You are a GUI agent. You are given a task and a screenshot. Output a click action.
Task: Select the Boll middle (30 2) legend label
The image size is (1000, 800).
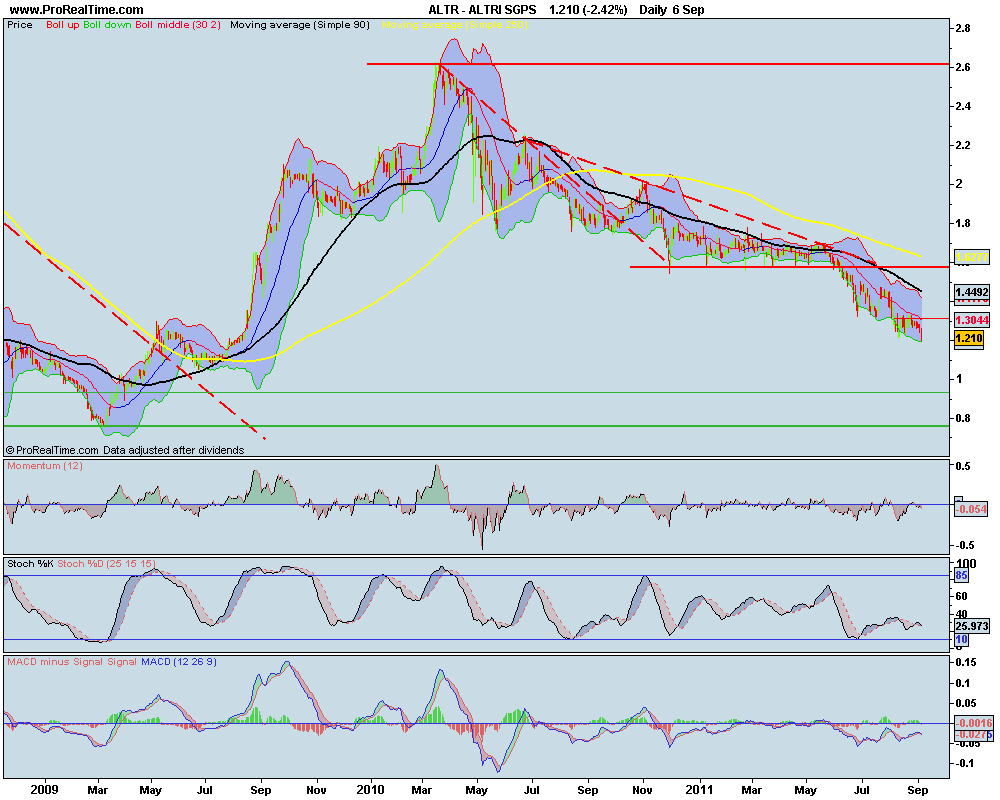tap(178, 25)
